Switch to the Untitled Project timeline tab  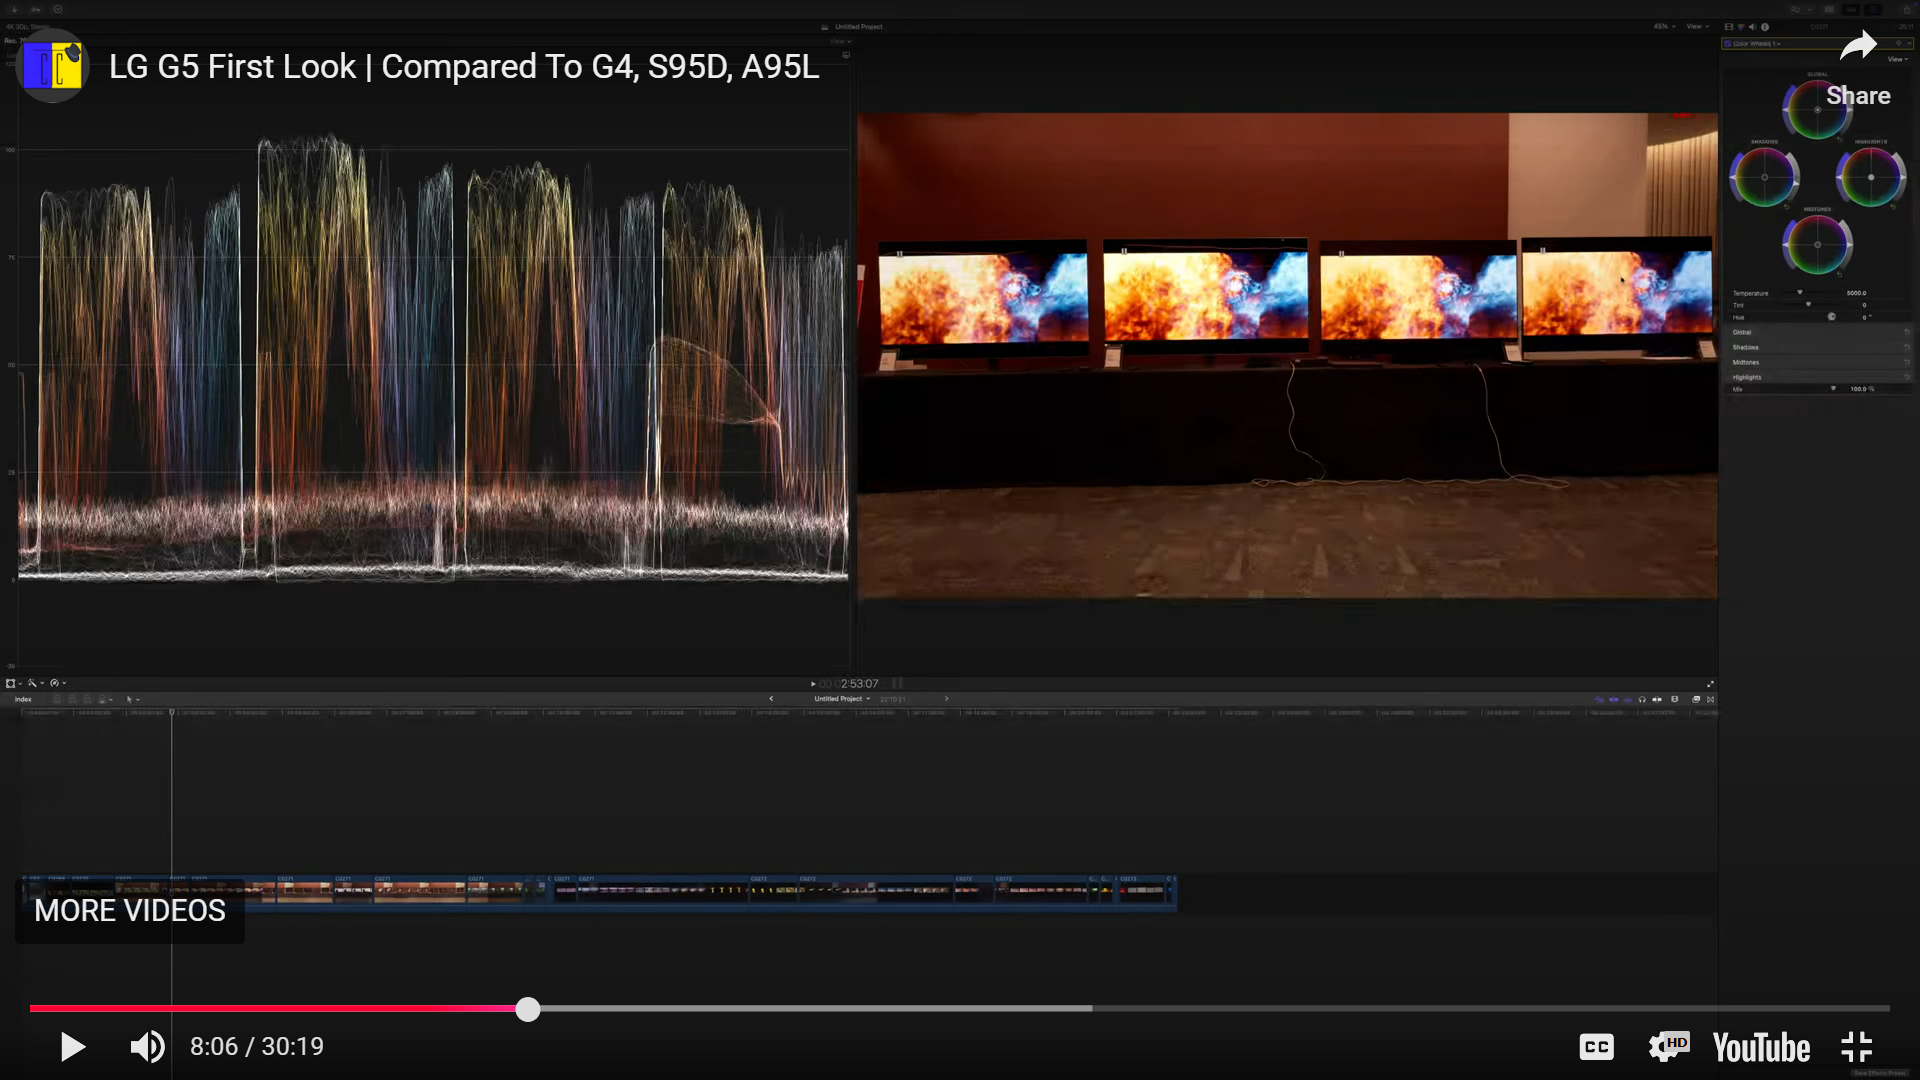tap(840, 699)
